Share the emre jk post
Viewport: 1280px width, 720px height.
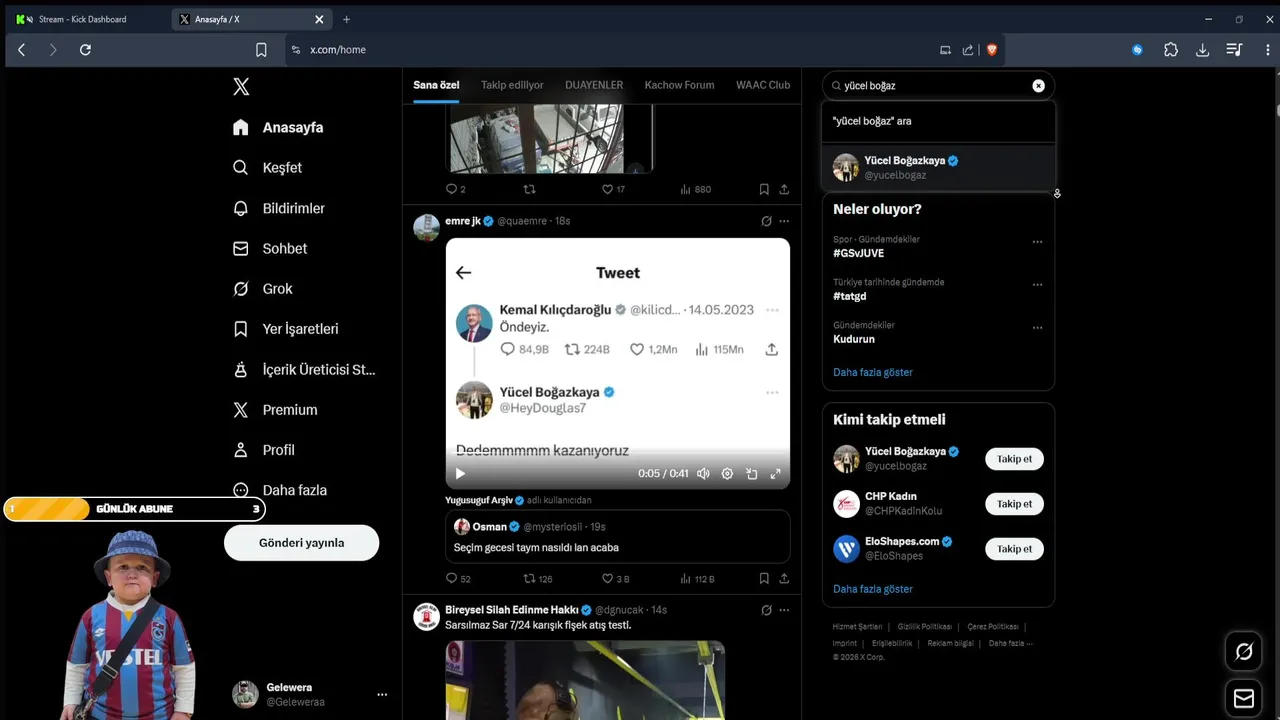pyautogui.click(x=784, y=579)
